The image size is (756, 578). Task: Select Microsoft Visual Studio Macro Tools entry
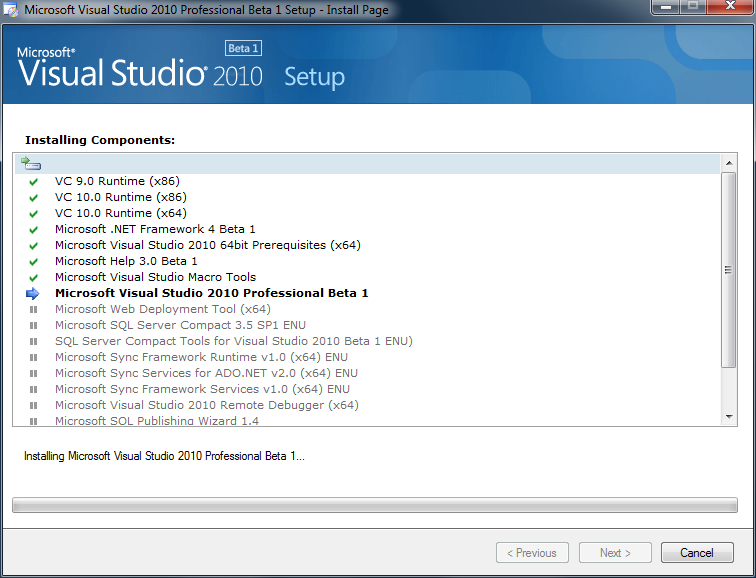coord(155,277)
